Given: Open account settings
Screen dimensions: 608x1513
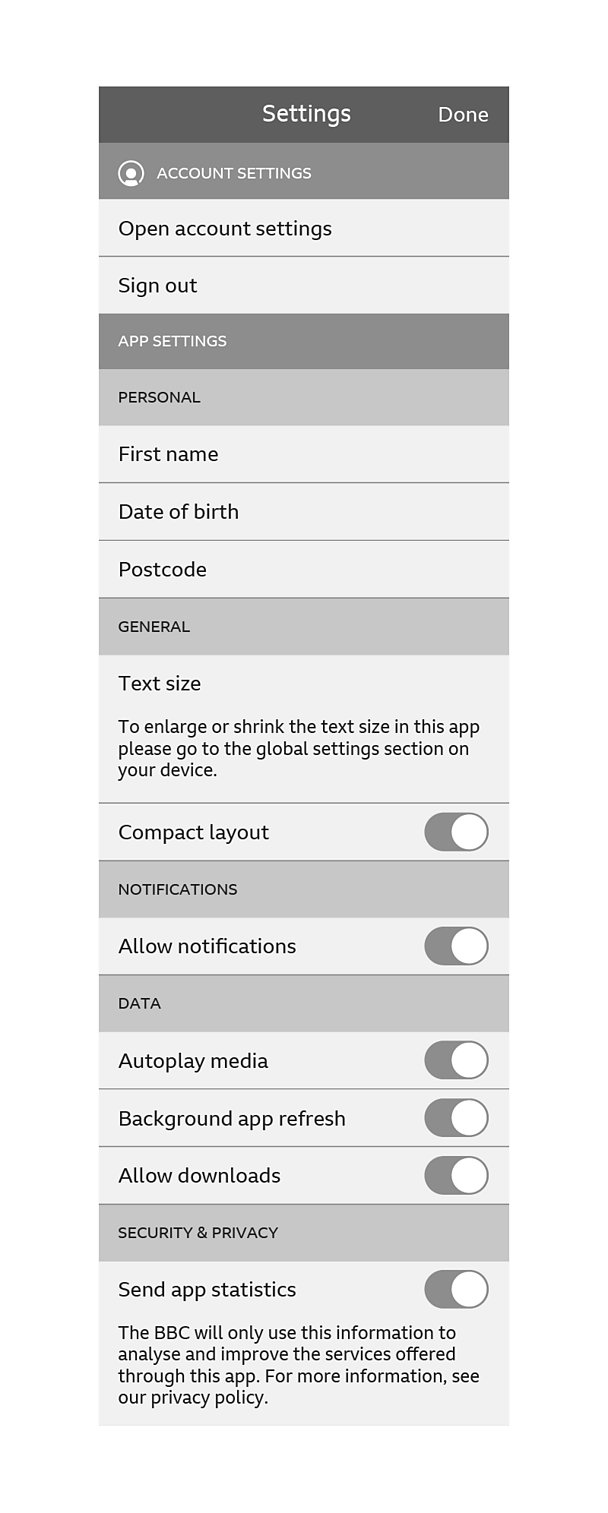Looking at the screenshot, I should pyautogui.click(x=304, y=228).
